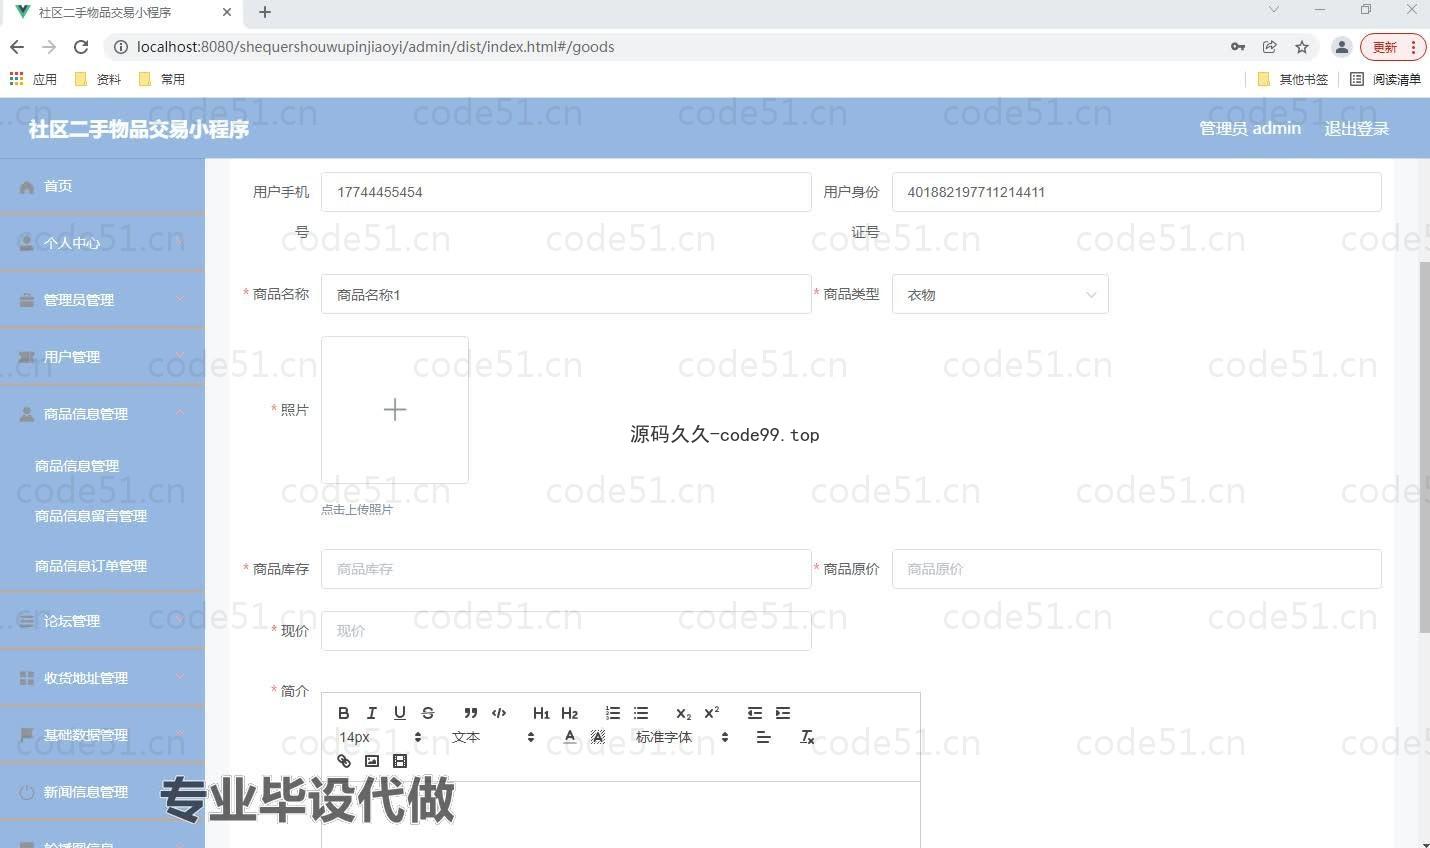Viewport: 1430px width, 848px height.
Task: Expand the 用户管理 sidebar menu
Action: (x=102, y=357)
